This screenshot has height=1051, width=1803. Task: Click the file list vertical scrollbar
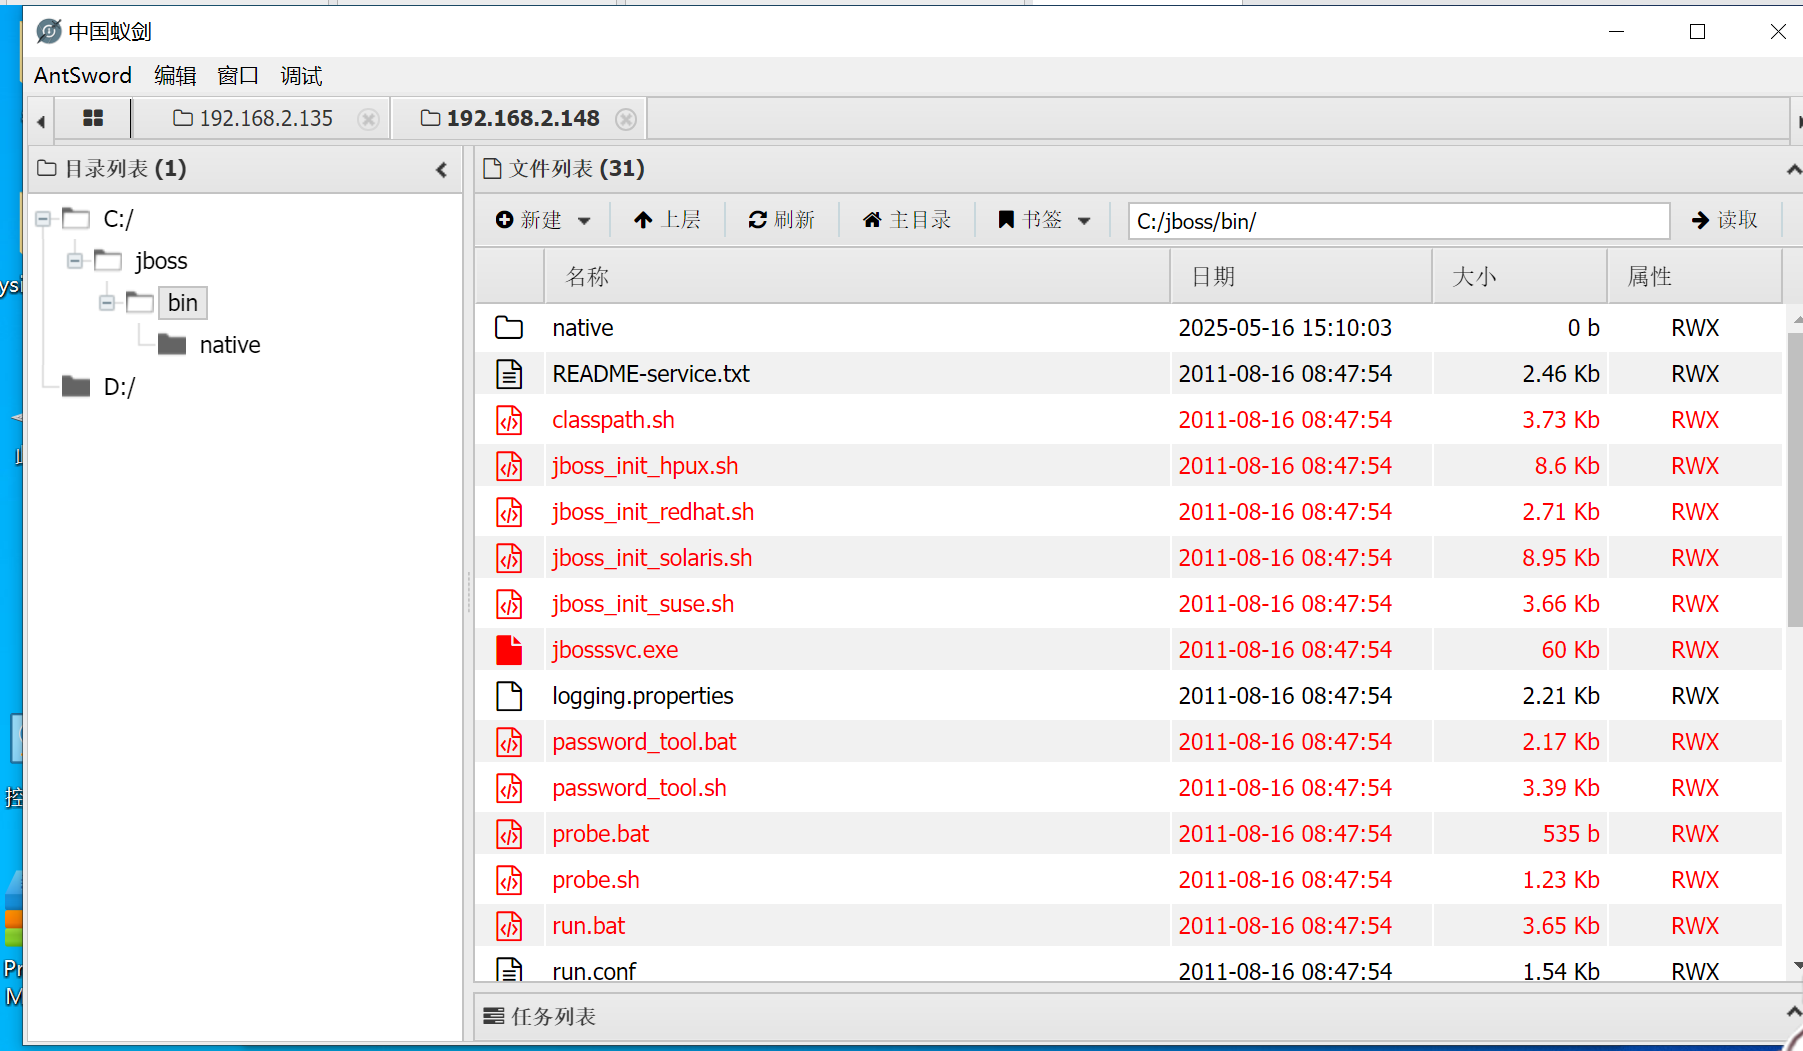coord(1795,480)
